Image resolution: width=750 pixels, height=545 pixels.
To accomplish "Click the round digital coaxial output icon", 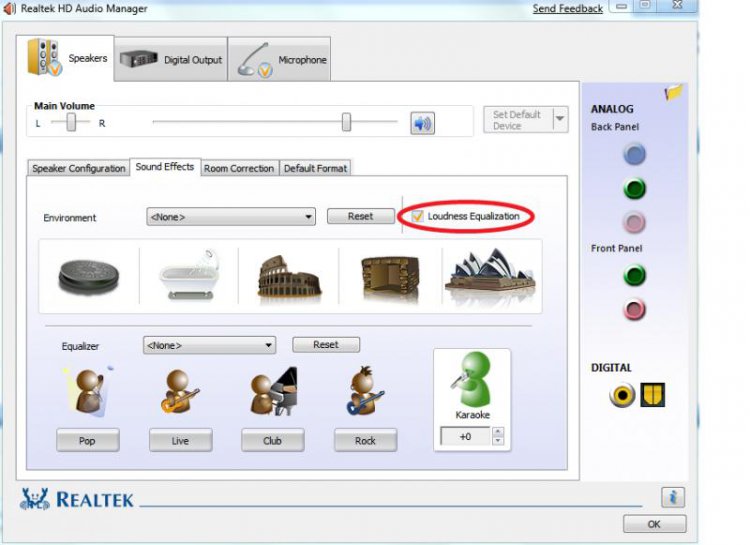I will (622, 395).
